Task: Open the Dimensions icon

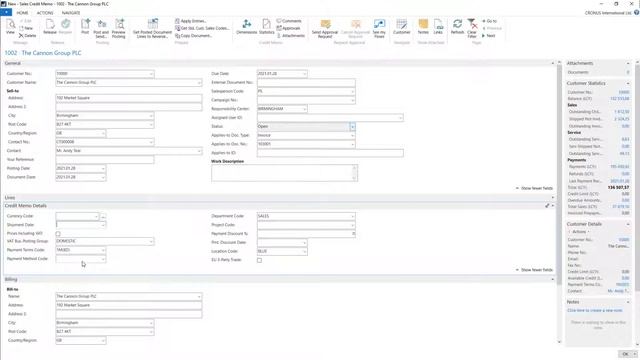Action: coord(247,27)
